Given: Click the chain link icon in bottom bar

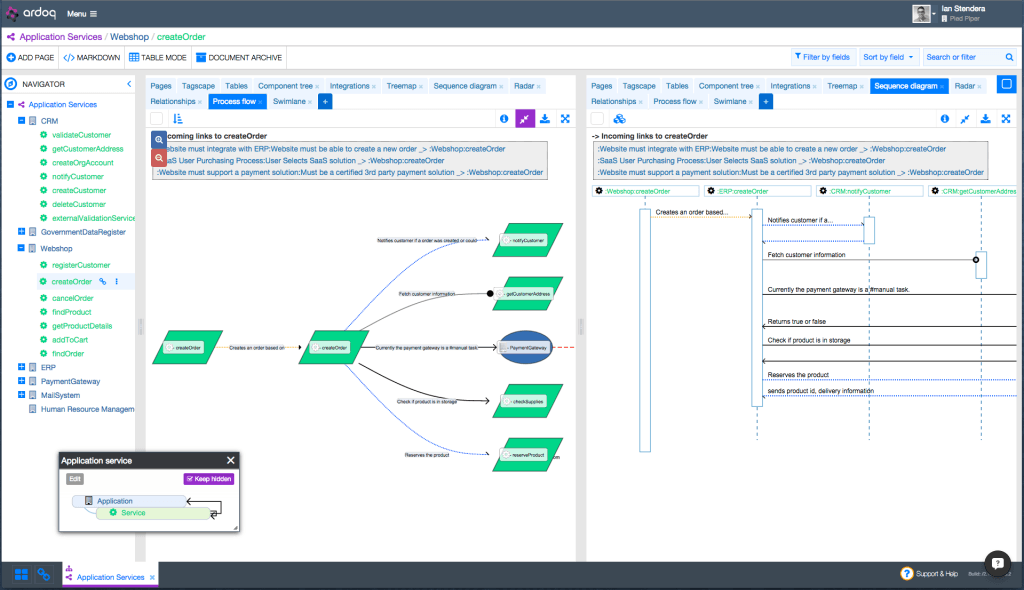Looking at the screenshot, I should click(x=44, y=575).
